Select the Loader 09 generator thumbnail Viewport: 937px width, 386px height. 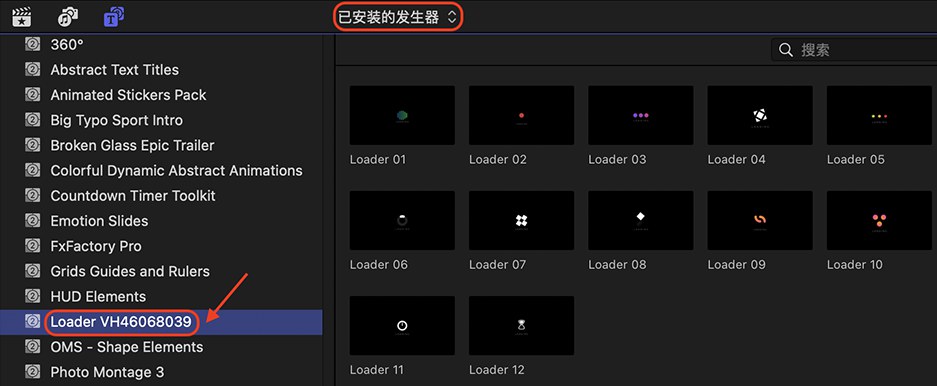760,220
